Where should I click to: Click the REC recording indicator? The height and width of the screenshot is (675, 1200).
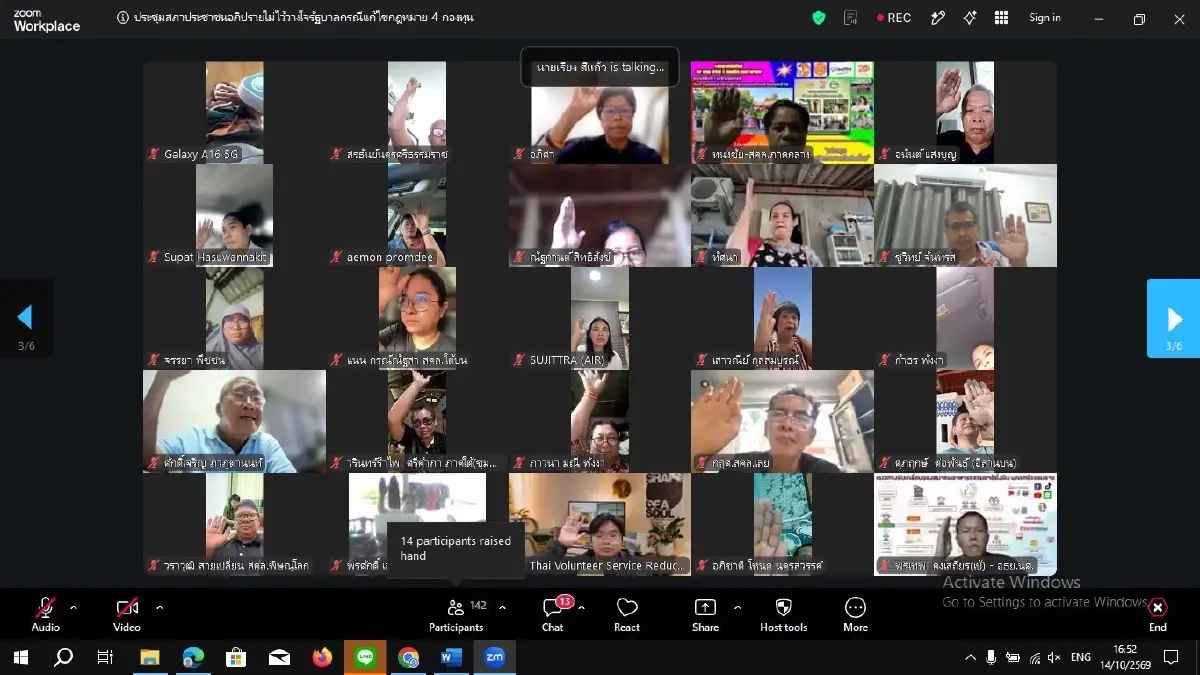point(894,17)
